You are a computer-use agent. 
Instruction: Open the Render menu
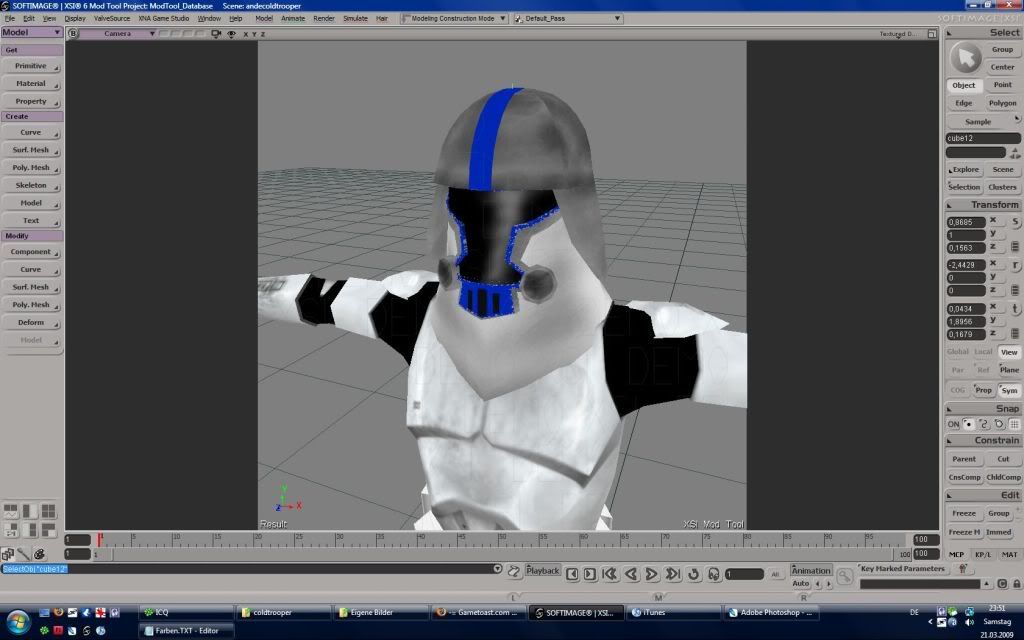tap(324, 18)
